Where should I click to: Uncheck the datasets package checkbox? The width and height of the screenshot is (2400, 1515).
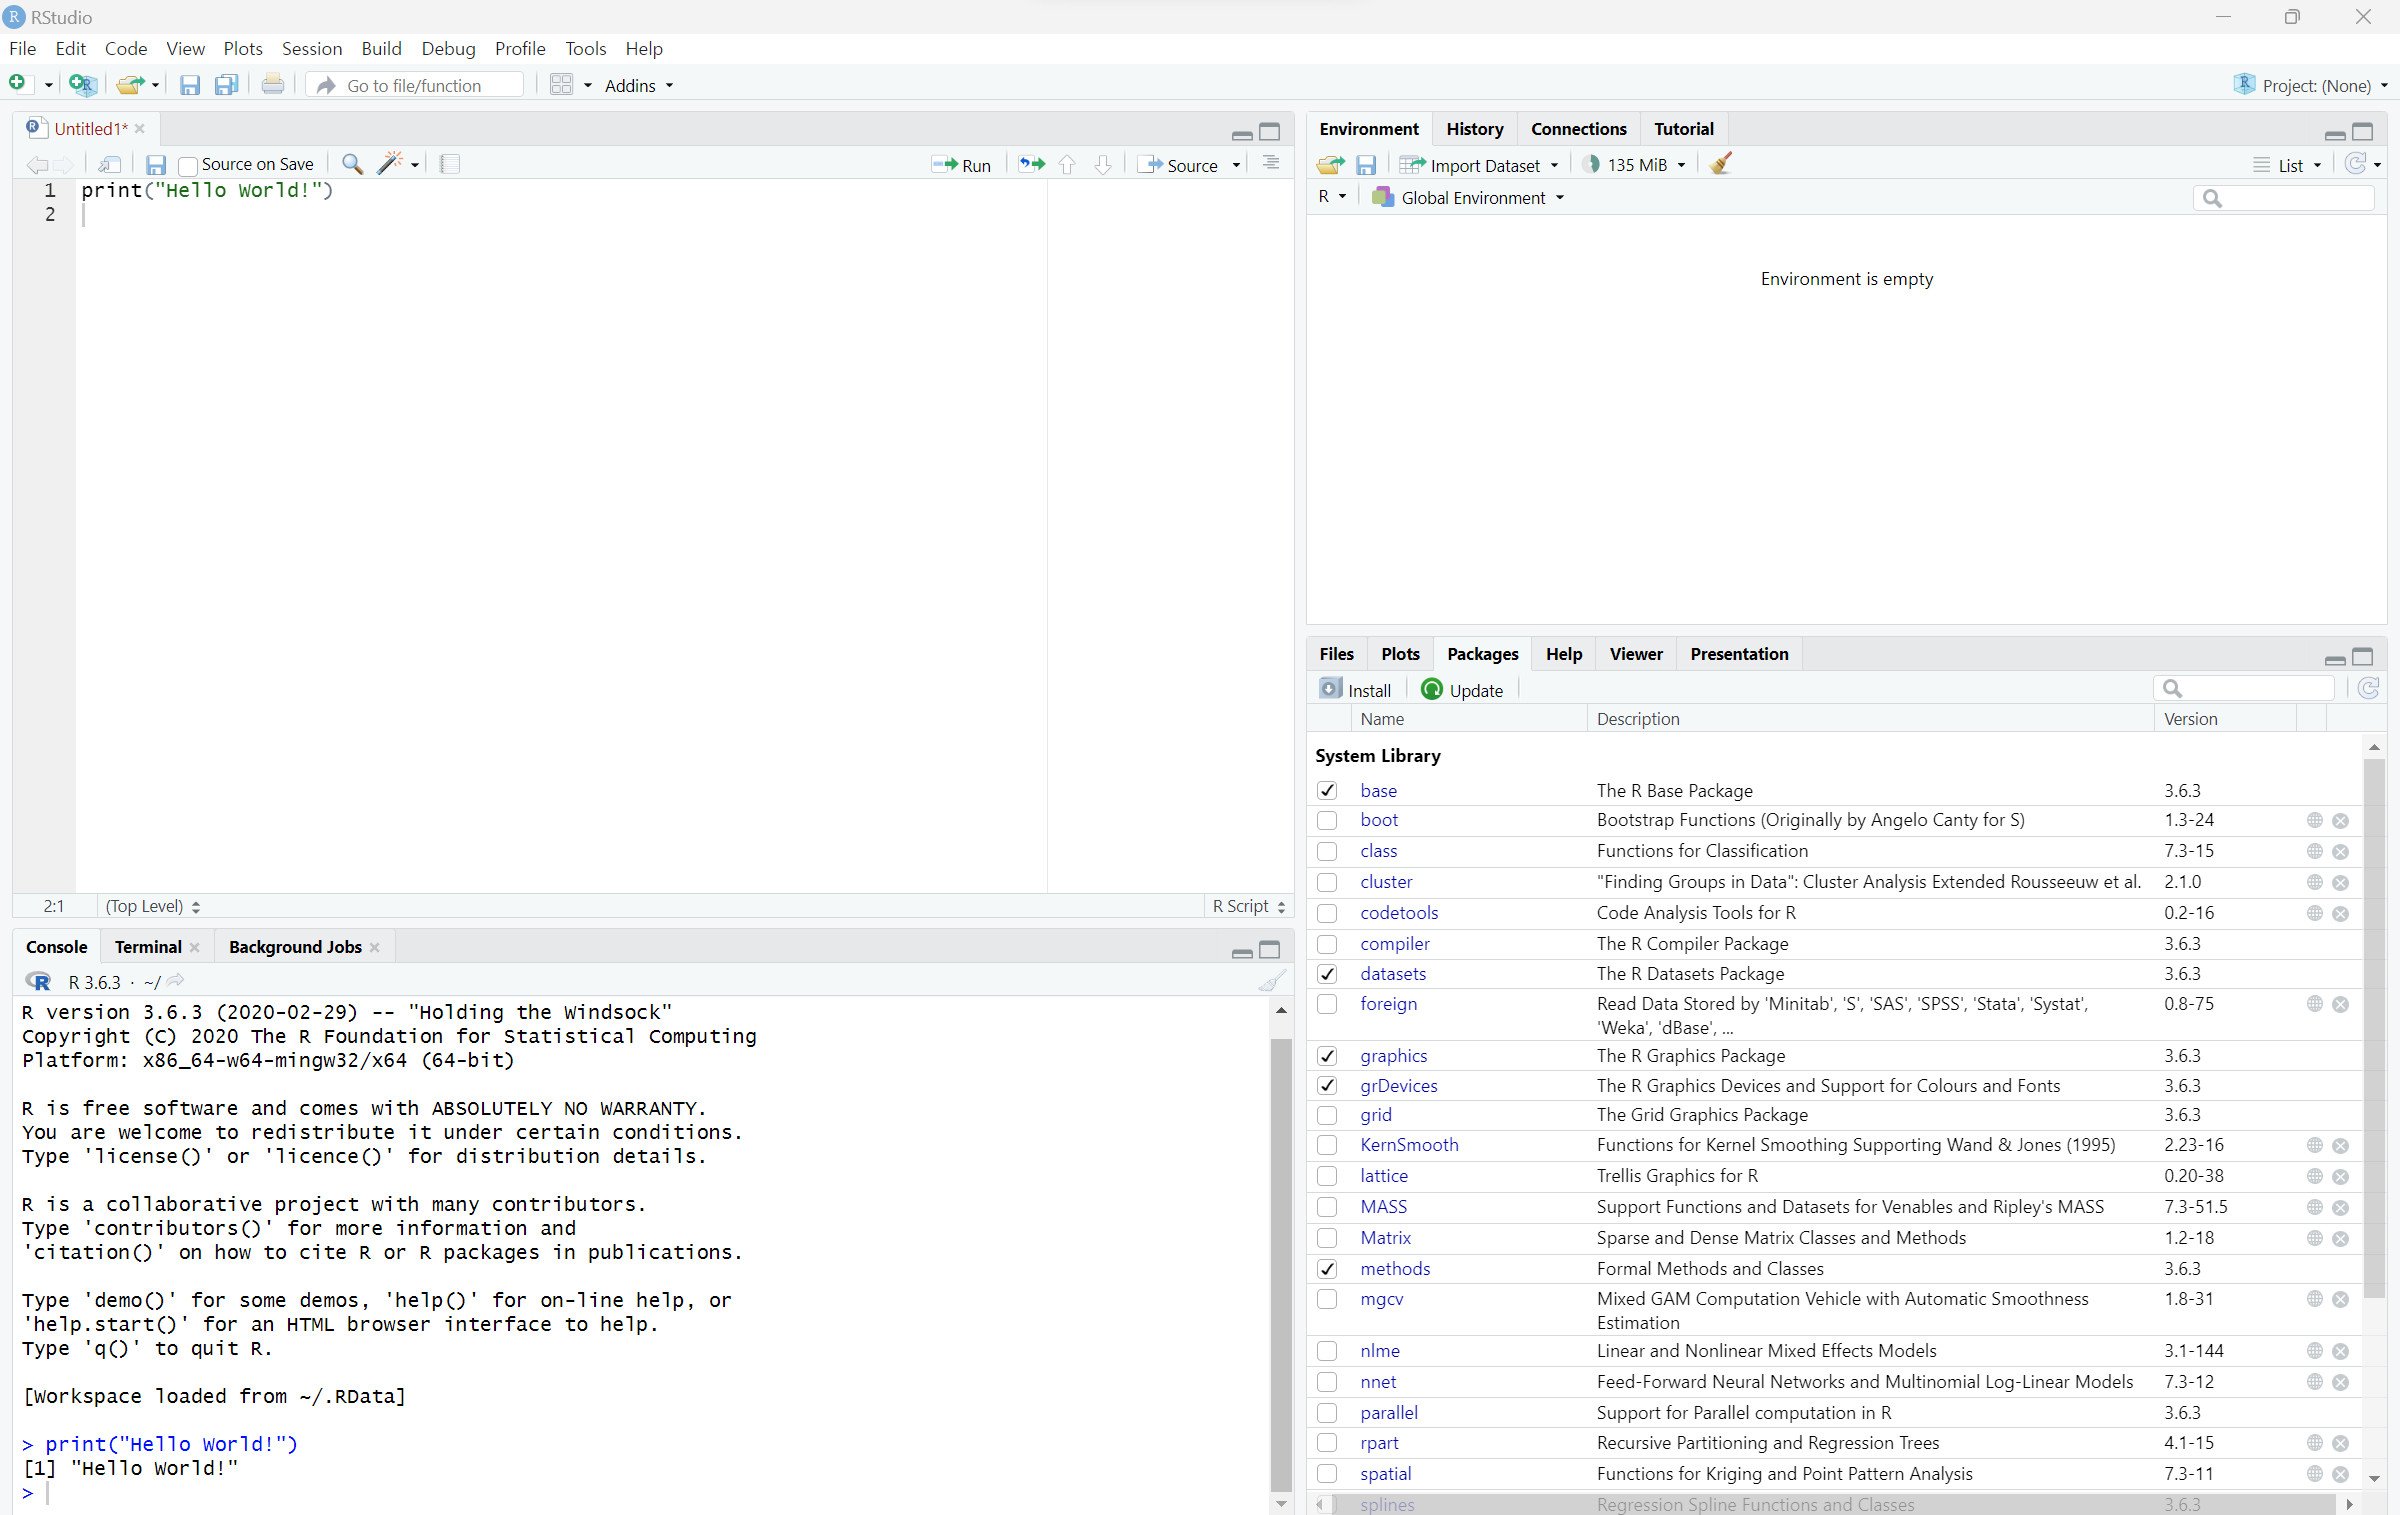[x=1327, y=974]
